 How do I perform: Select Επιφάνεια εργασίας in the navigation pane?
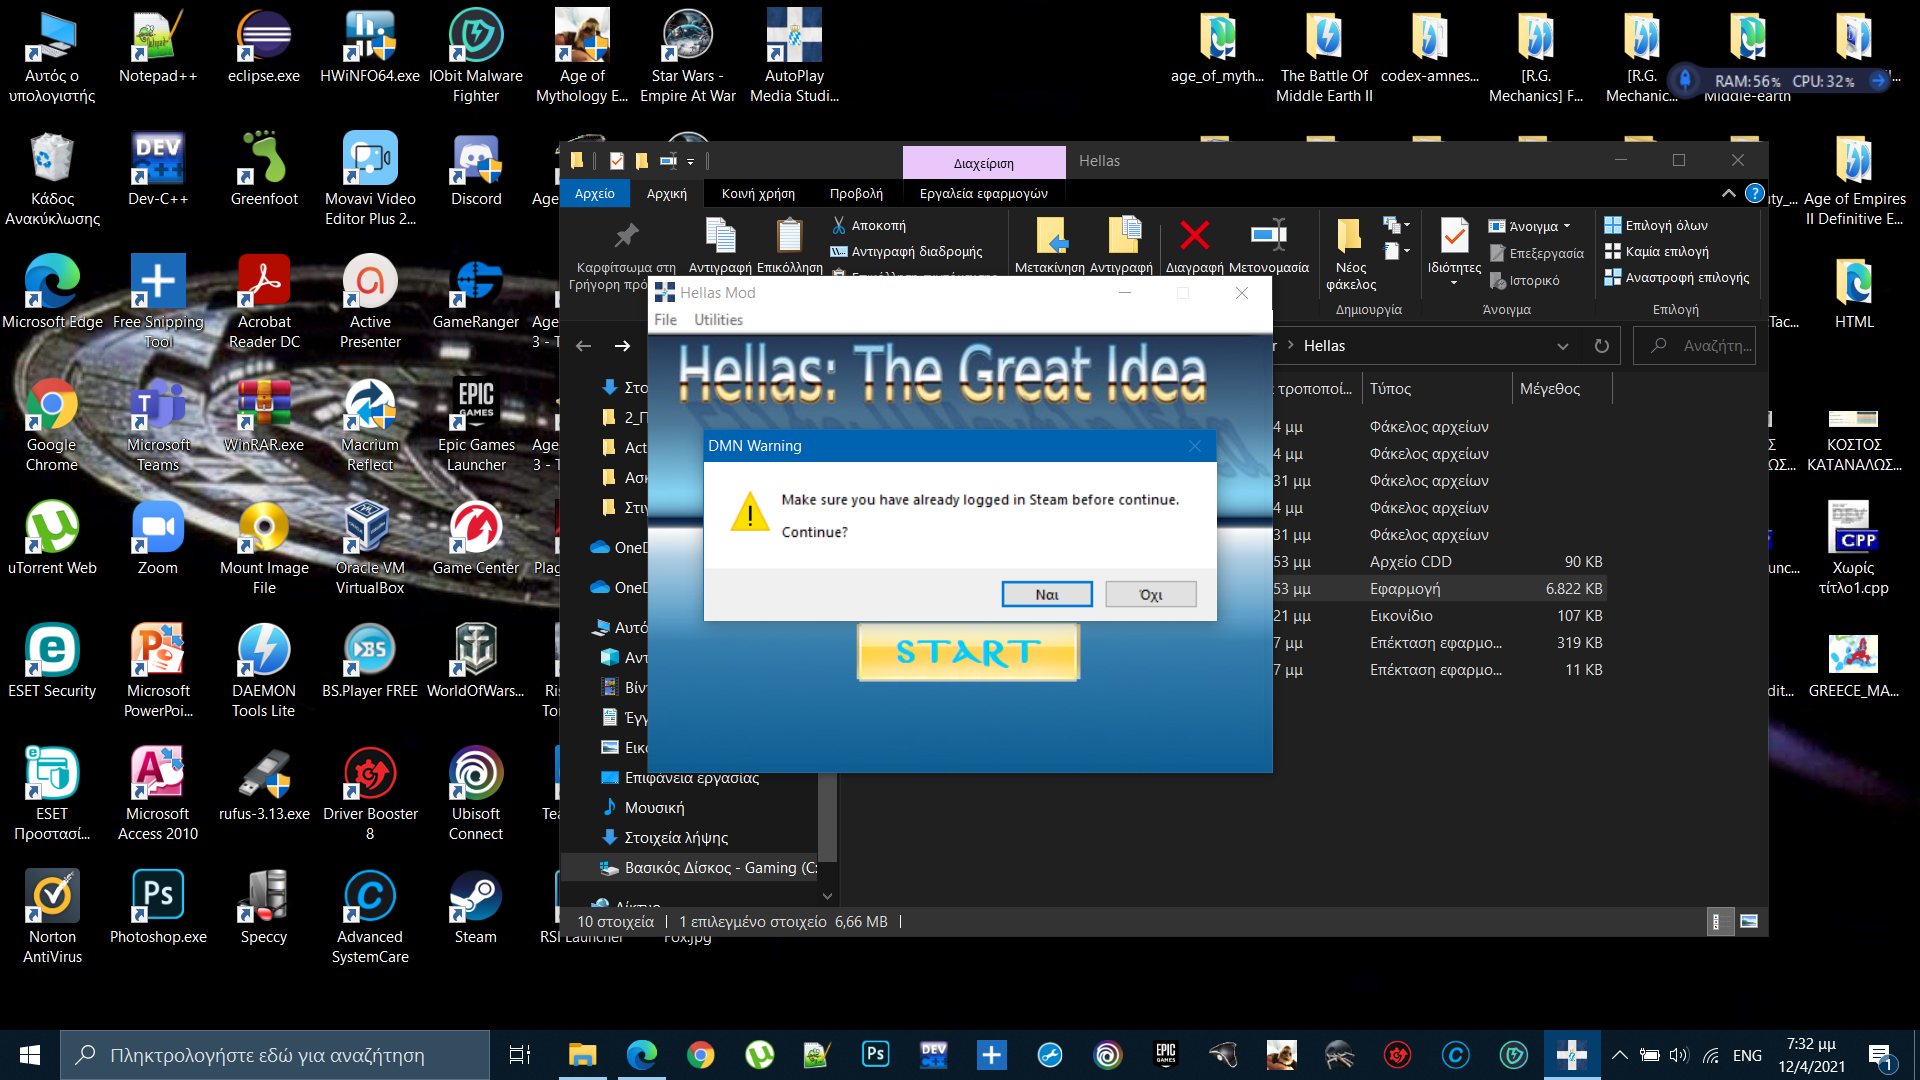click(x=690, y=778)
